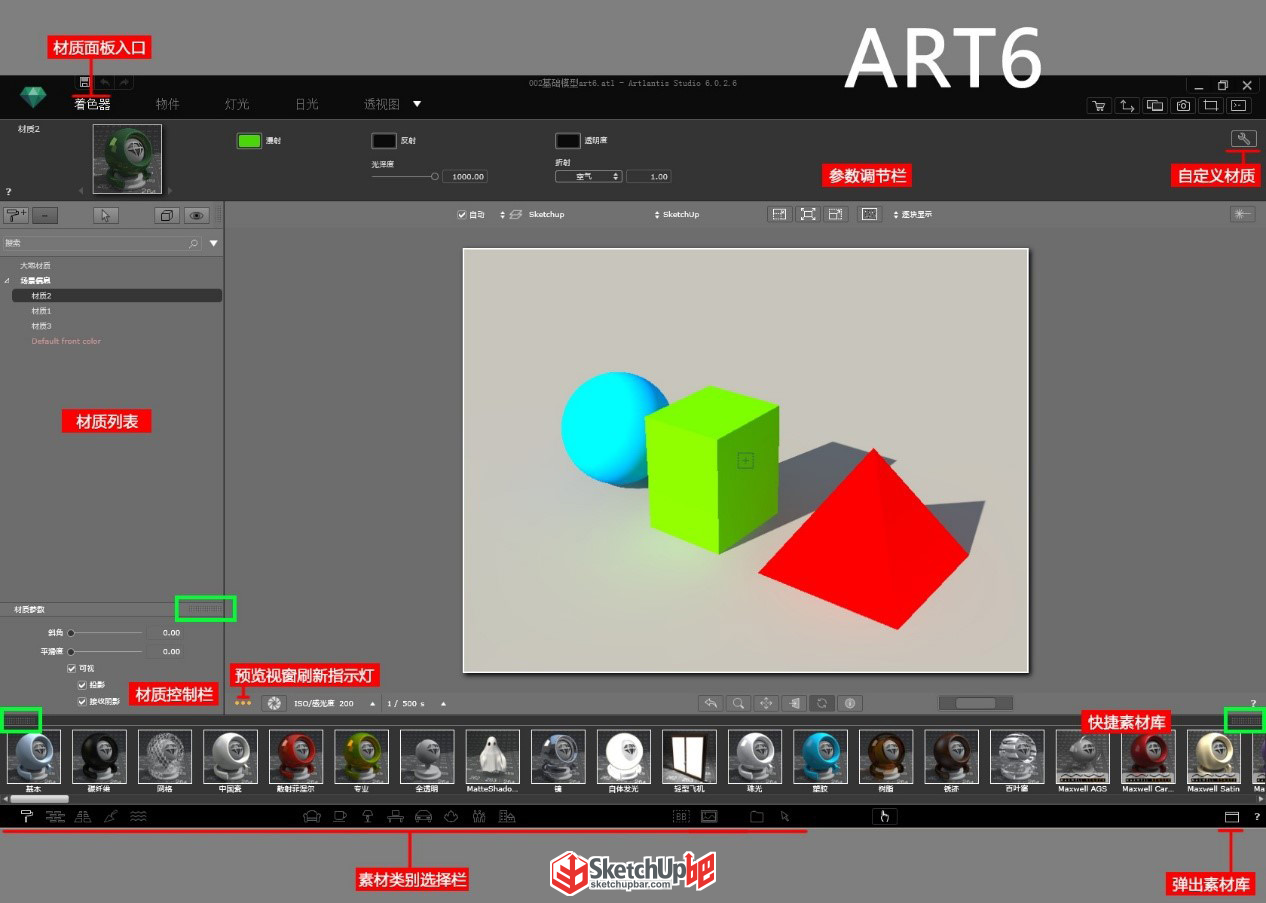Click the green diffuse color swatch
Viewport: 1266px width, 903px height.
click(249, 141)
